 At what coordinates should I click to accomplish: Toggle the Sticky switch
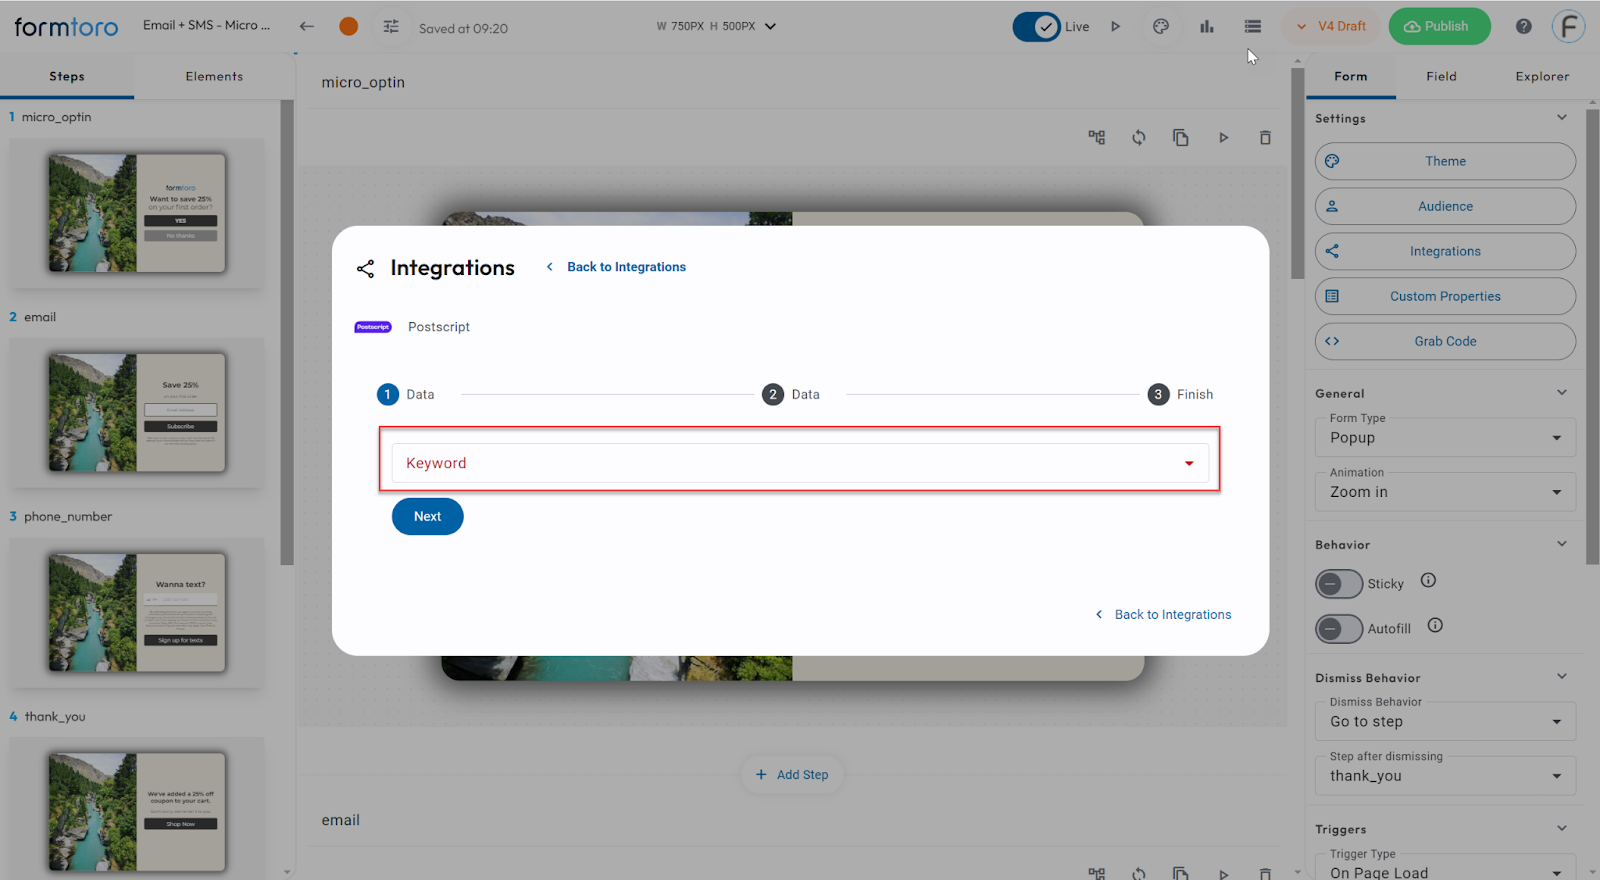[x=1339, y=584]
